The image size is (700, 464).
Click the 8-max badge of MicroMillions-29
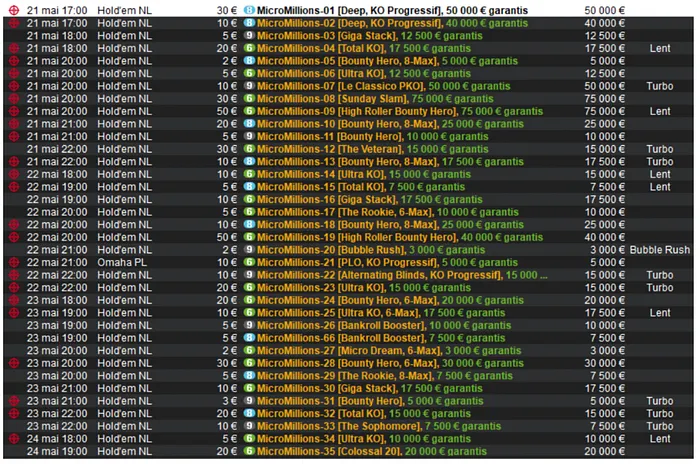tap(249, 376)
